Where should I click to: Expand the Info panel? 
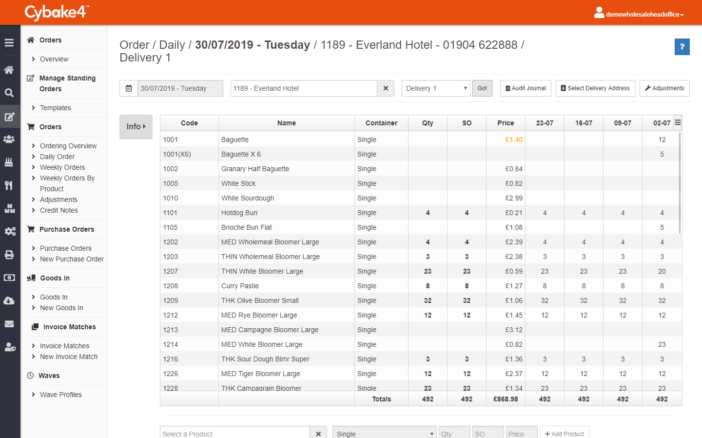[136, 127]
